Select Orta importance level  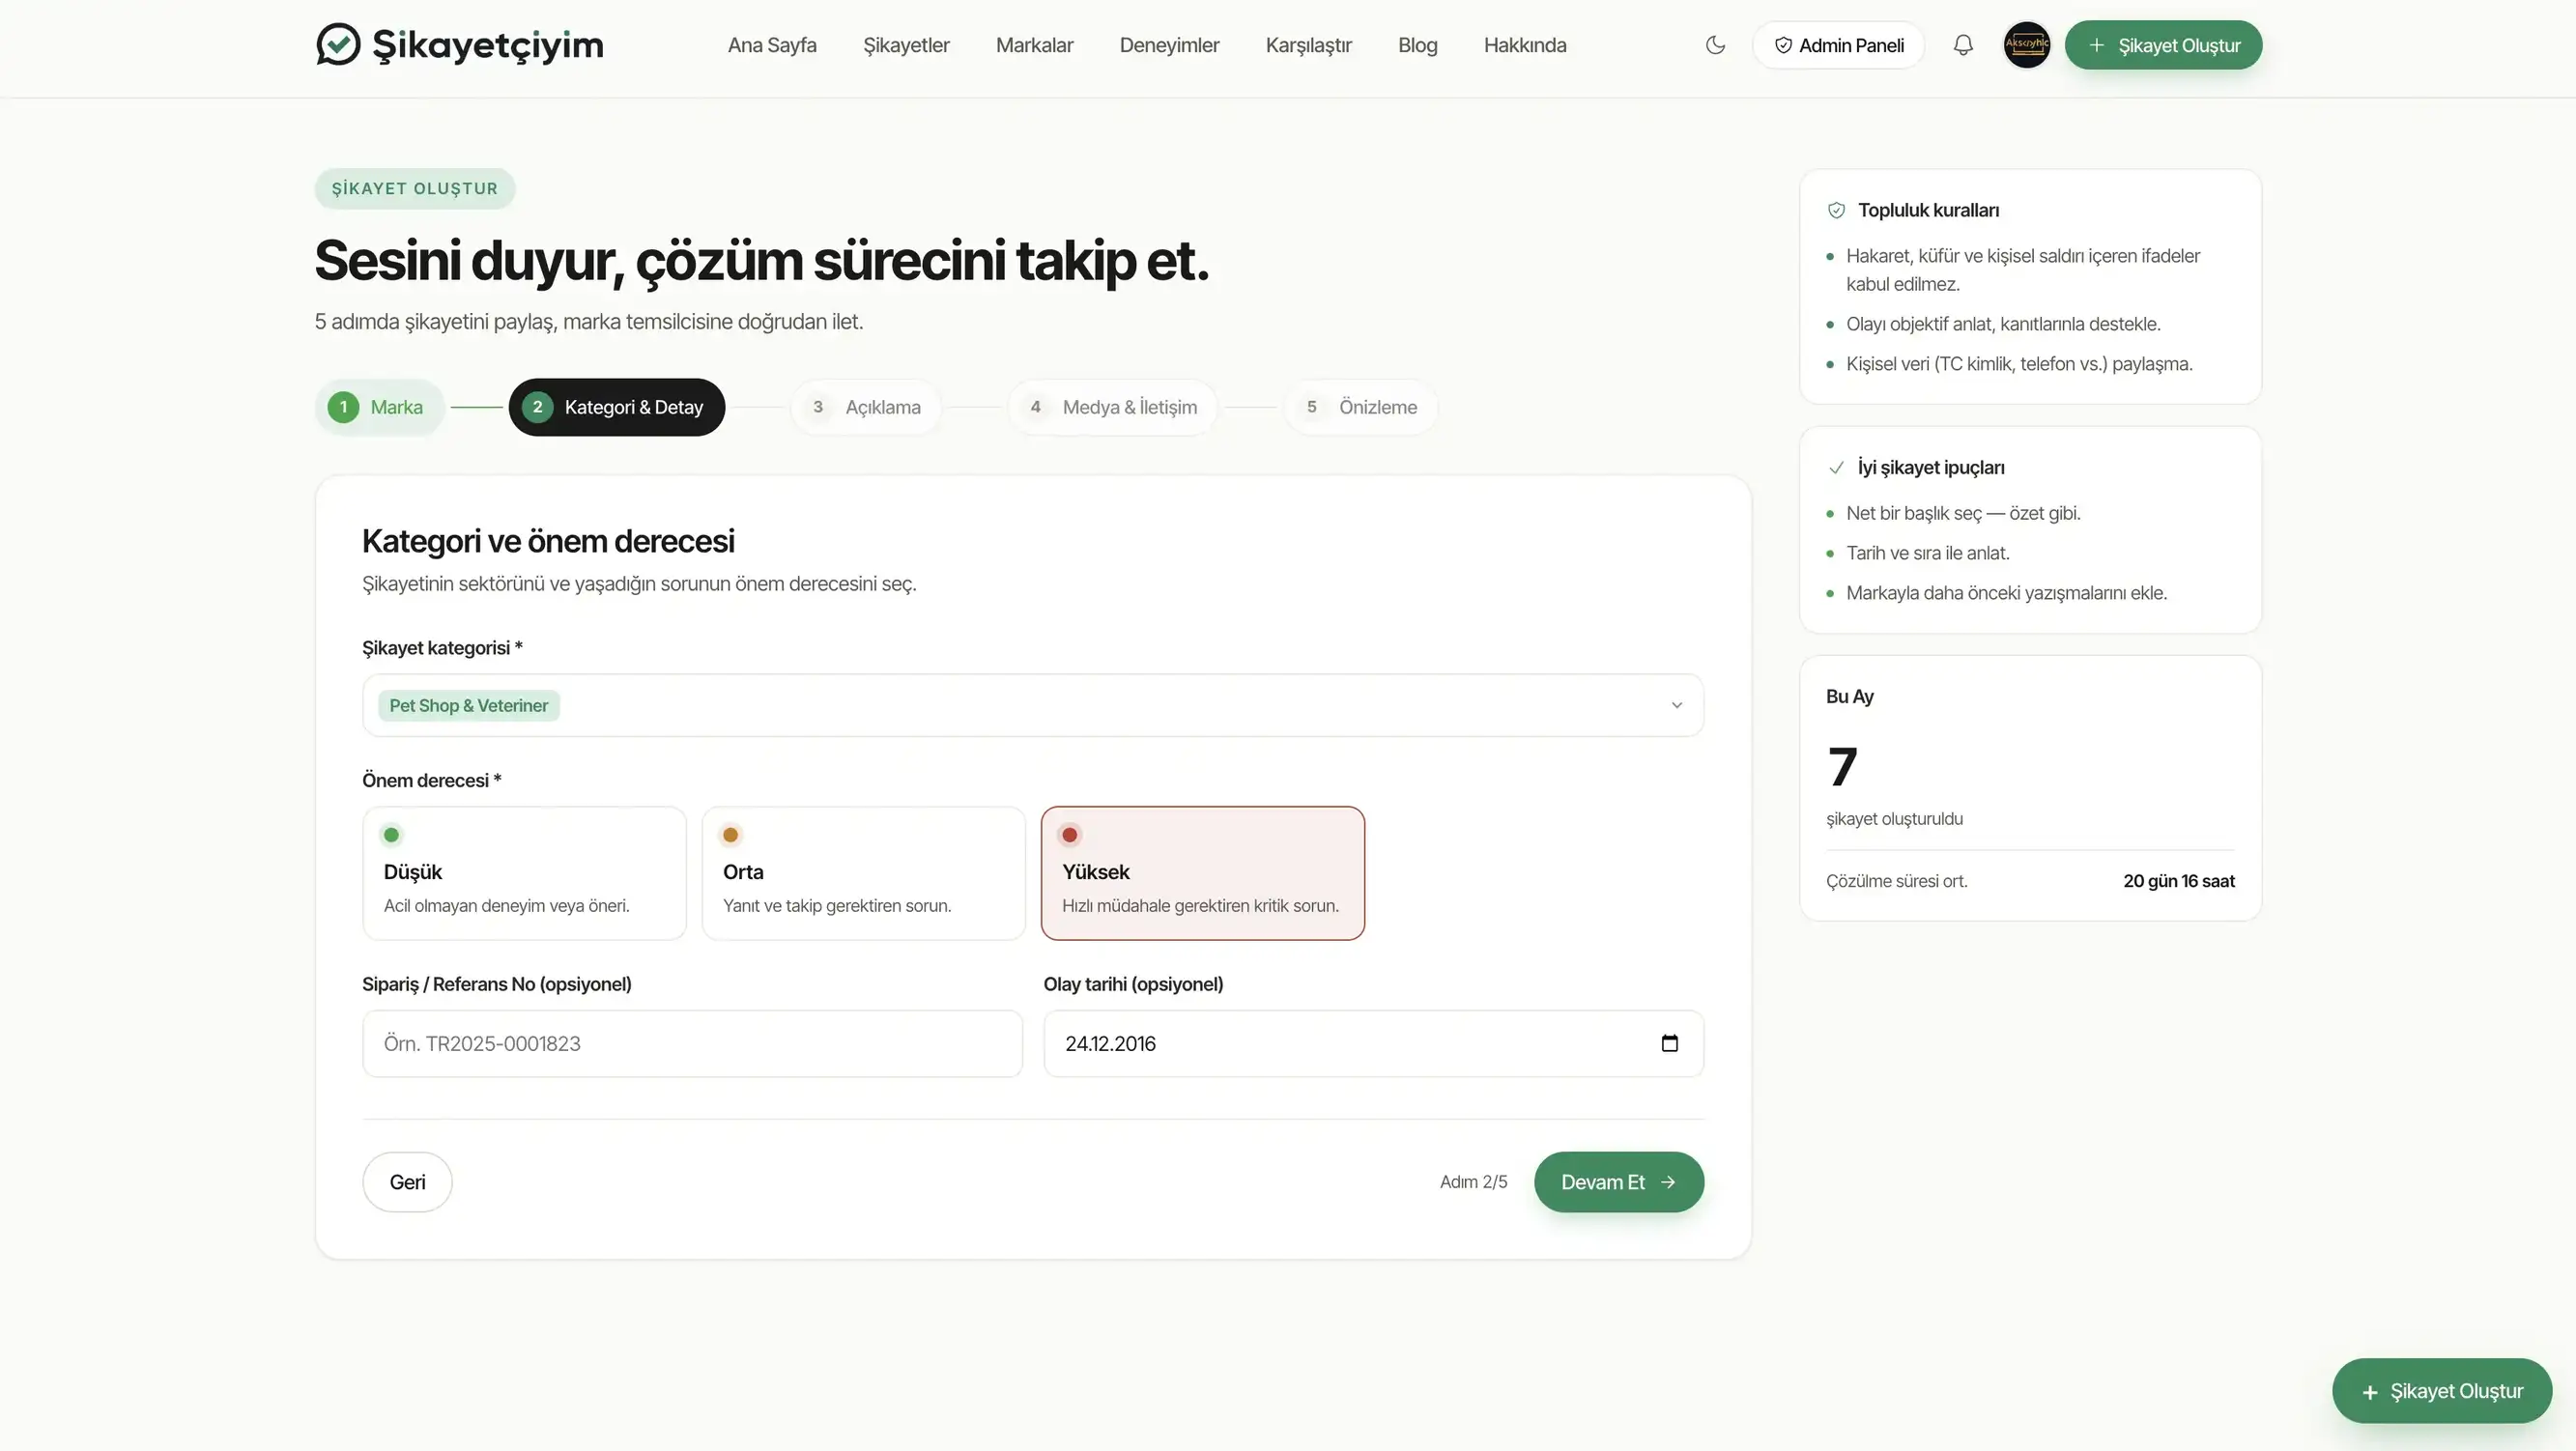[863, 873]
